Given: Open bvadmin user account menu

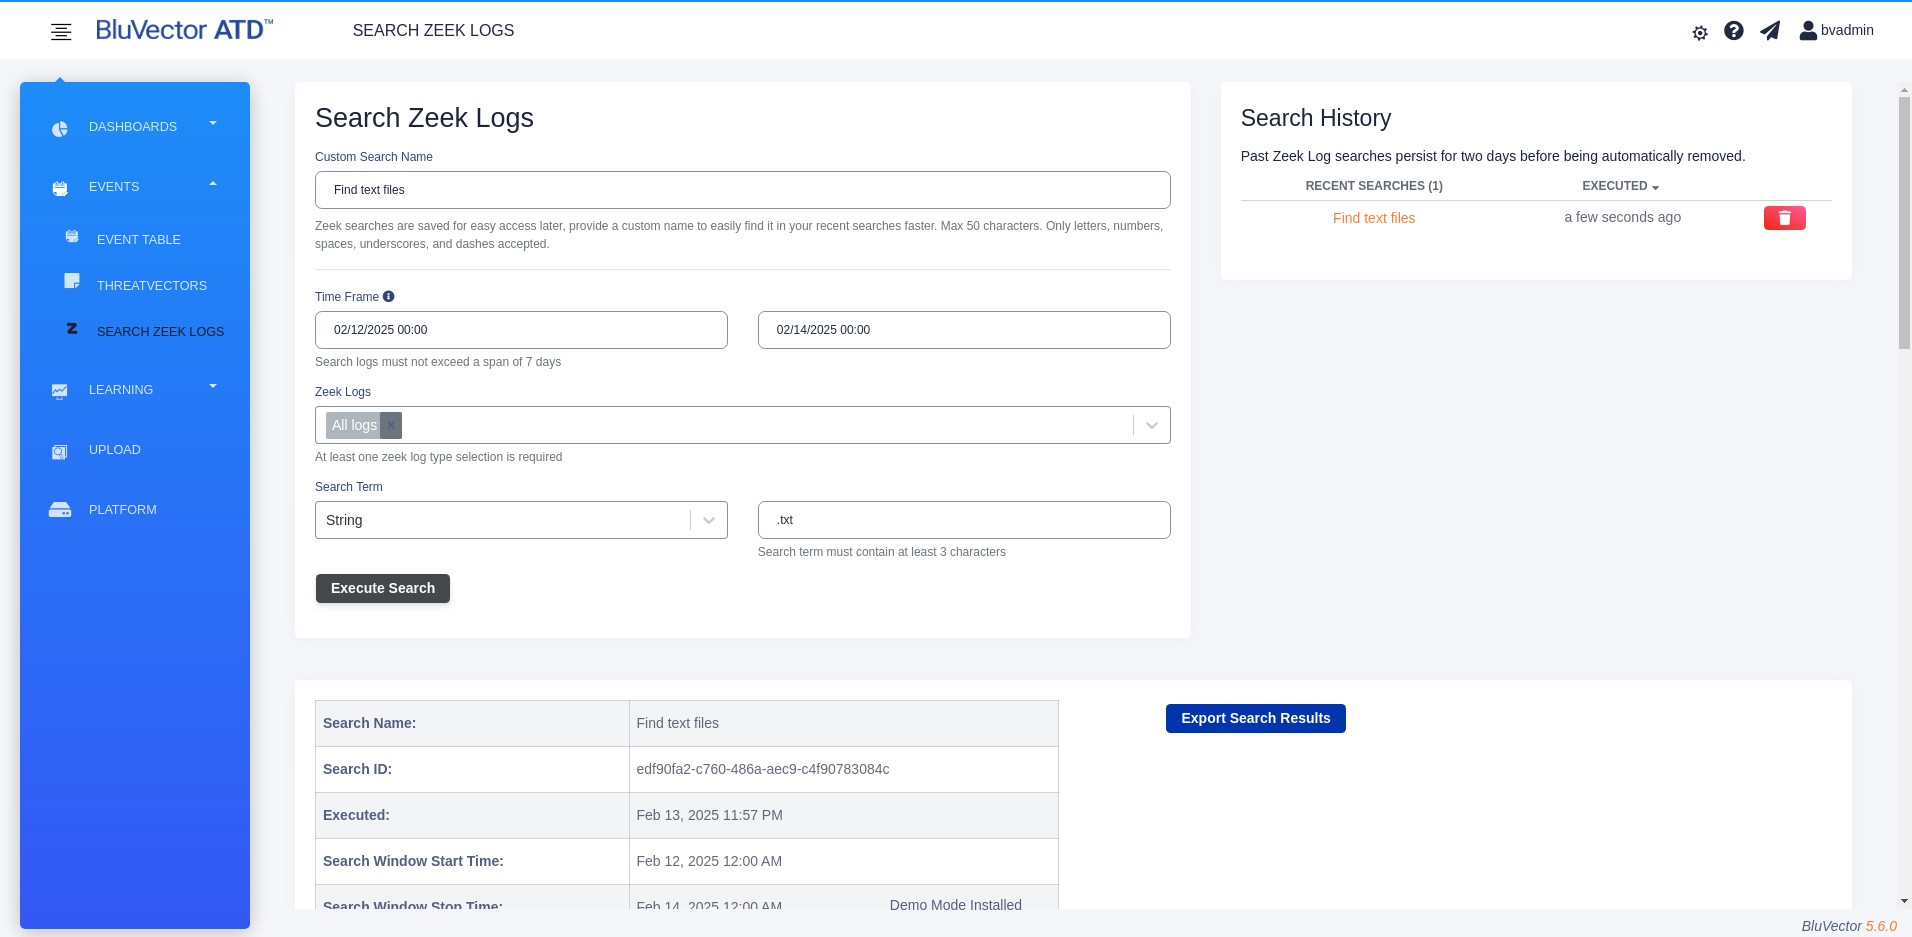Looking at the screenshot, I should pyautogui.click(x=1836, y=30).
